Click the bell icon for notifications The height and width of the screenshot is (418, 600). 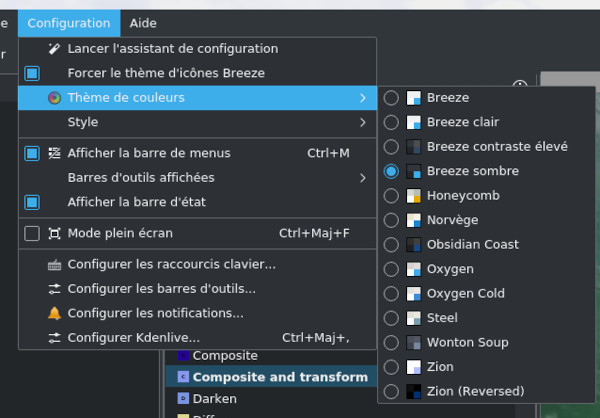pyautogui.click(x=54, y=313)
